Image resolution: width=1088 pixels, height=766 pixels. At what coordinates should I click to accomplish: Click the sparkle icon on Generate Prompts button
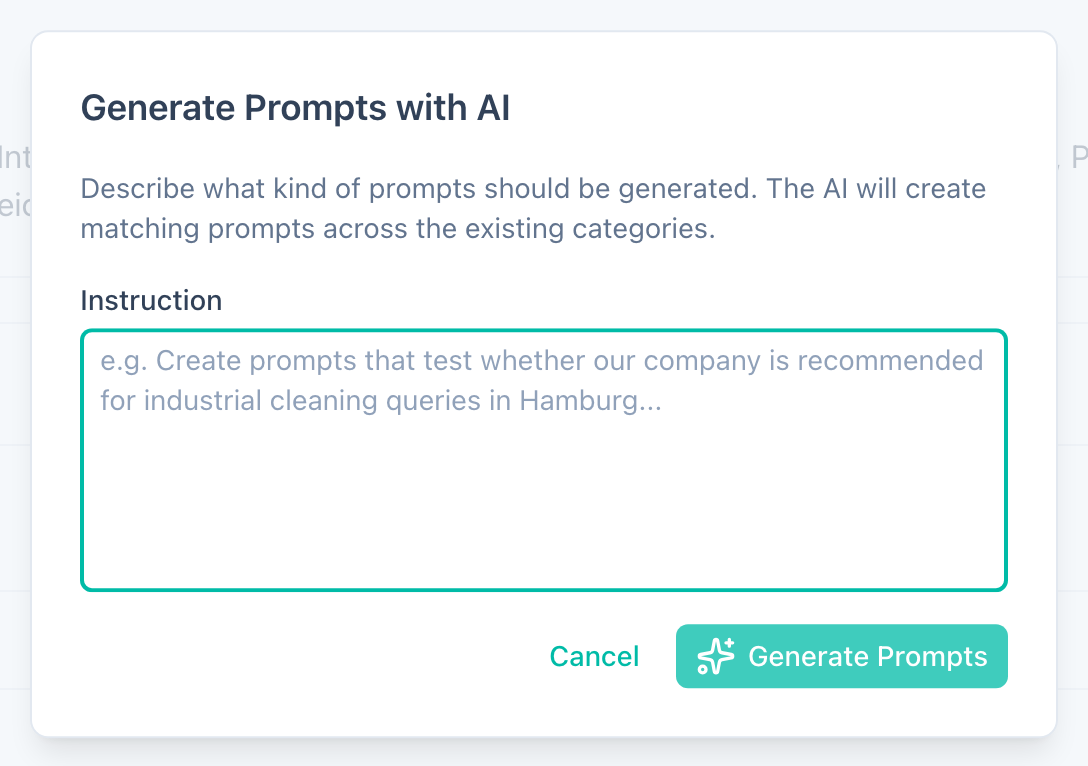click(716, 656)
